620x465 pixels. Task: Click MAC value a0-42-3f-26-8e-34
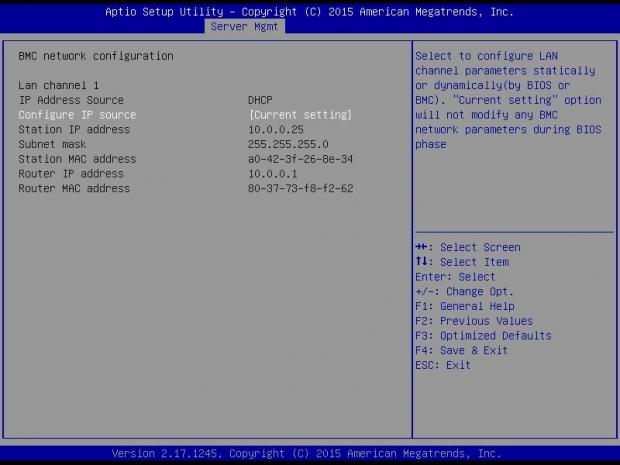[x=300, y=159]
